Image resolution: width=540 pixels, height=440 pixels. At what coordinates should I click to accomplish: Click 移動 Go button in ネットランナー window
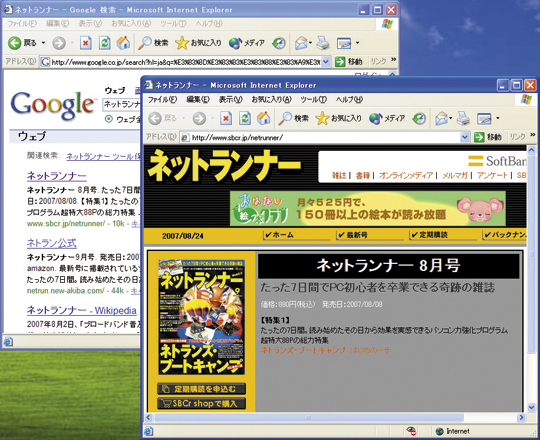(488, 137)
